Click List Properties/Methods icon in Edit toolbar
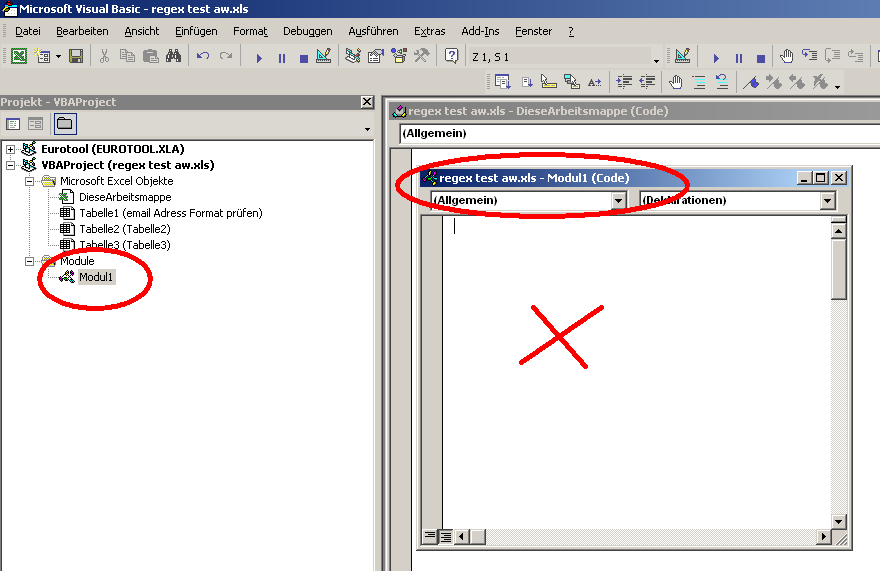Screen dimensions: 880x571 (x=503, y=83)
